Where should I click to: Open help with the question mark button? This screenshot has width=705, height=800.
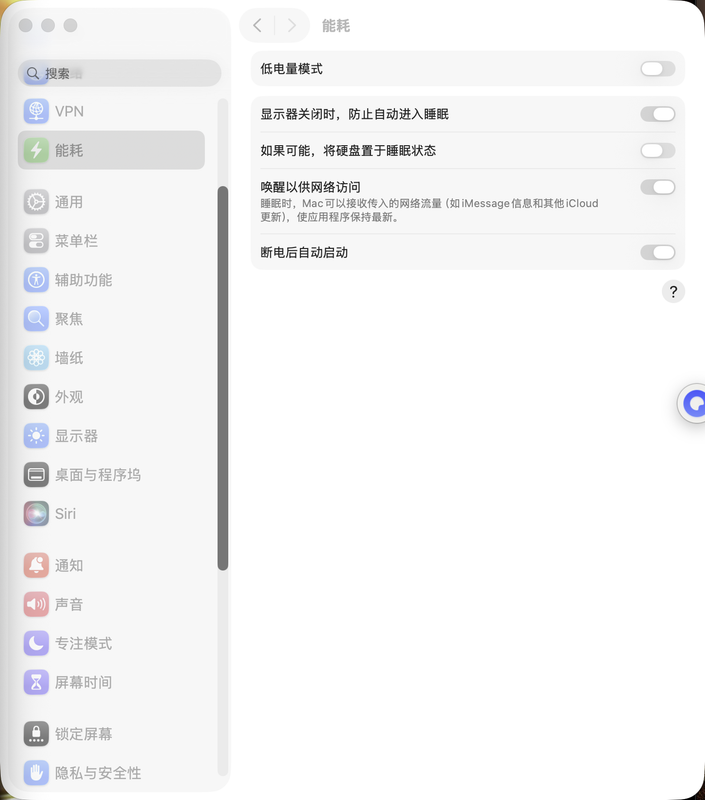(673, 291)
